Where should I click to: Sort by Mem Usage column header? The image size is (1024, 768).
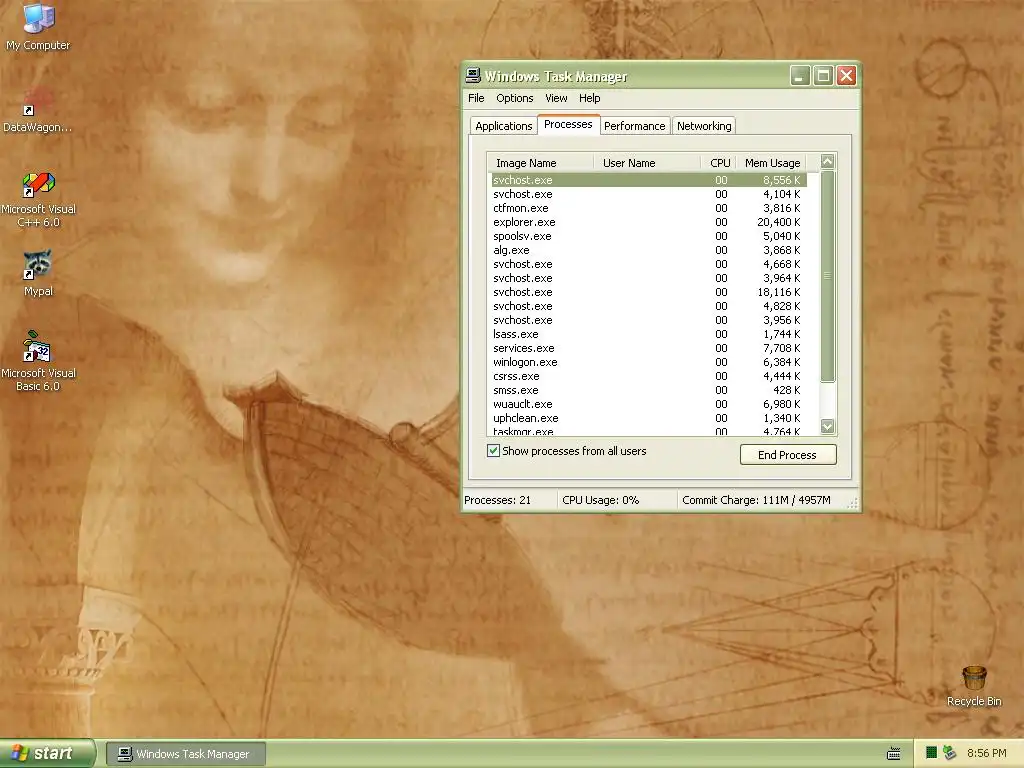(771, 163)
